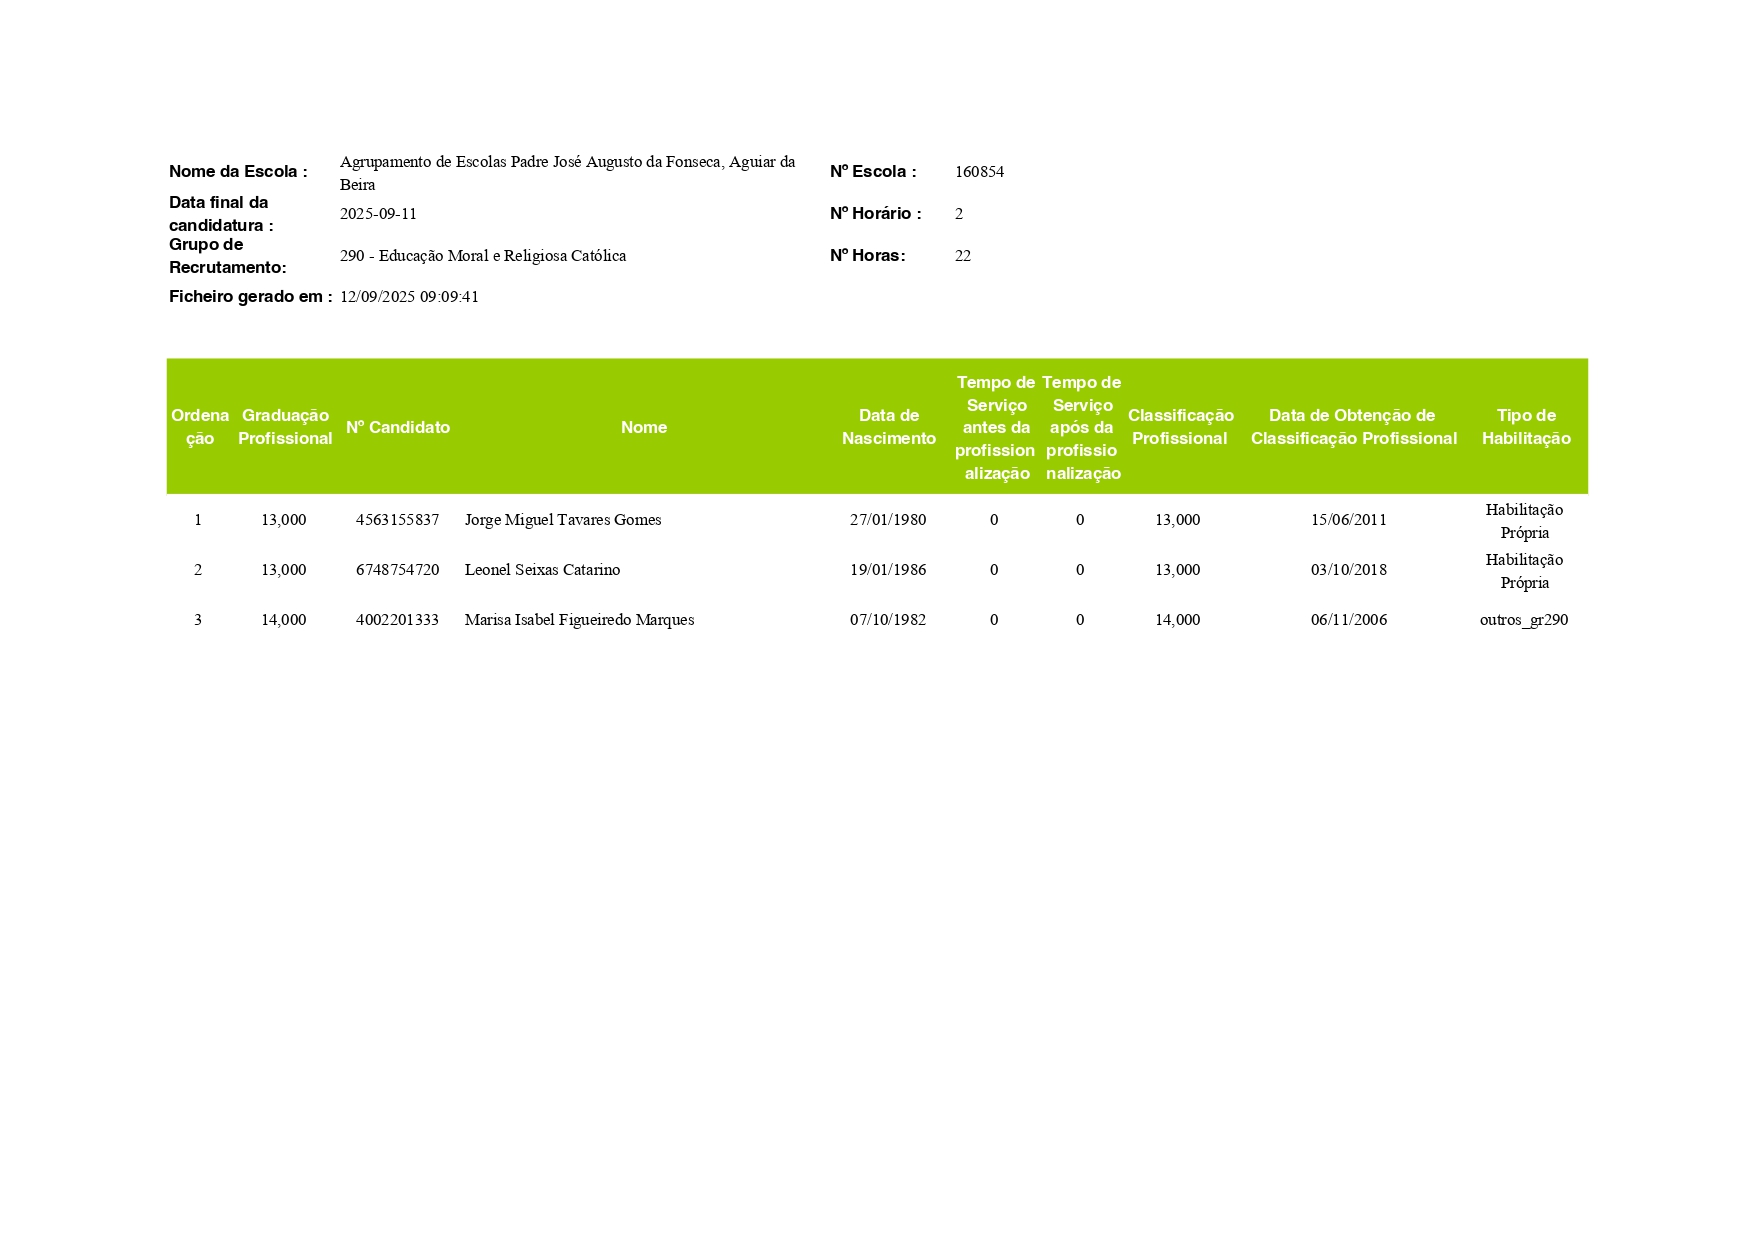Click the 'Tempo de Serviço antes da profissionalização' header
This screenshot has width=1755, height=1240.
click(996, 428)
